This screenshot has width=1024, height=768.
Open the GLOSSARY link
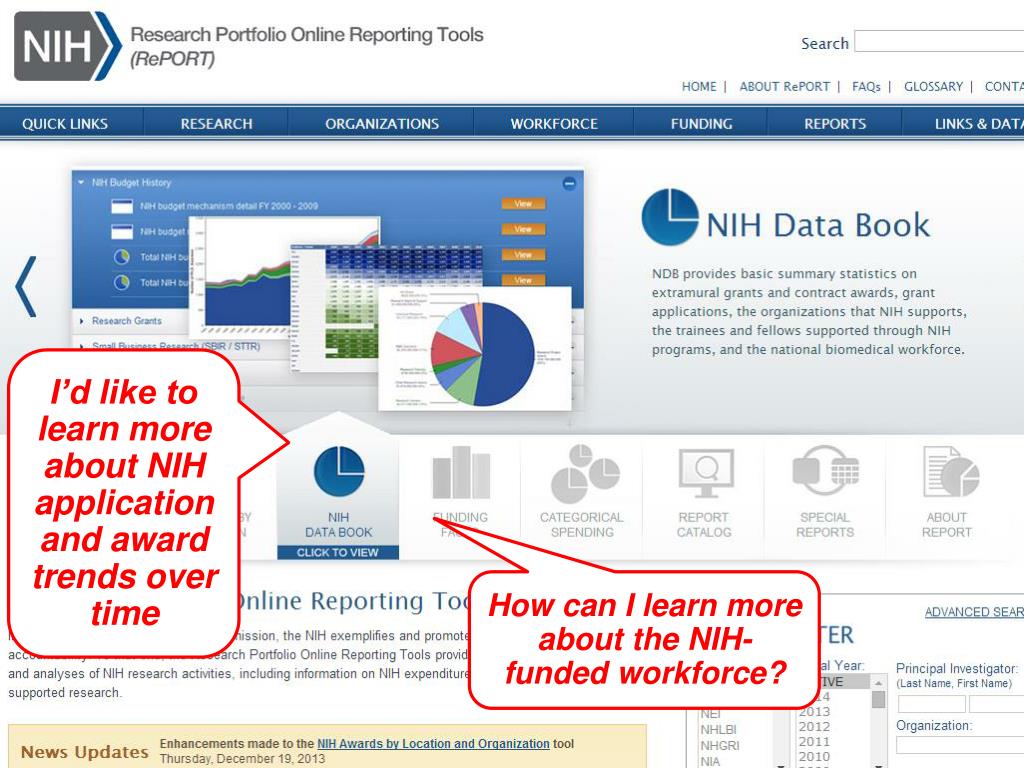[933, 86]
